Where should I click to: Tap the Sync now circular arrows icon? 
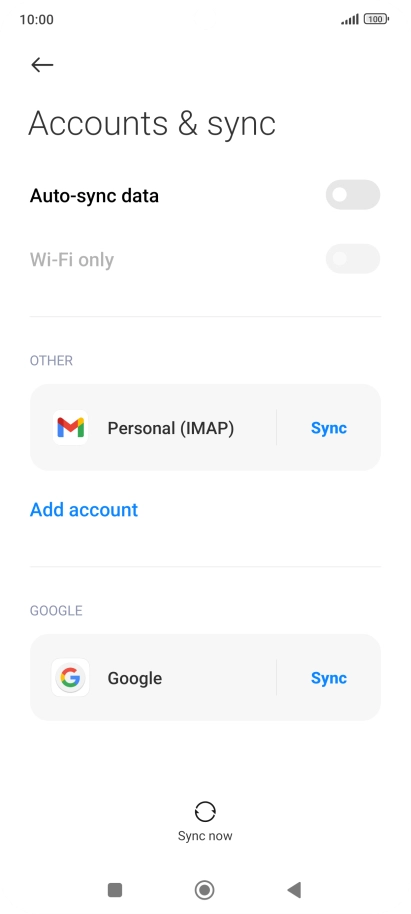tap(205, 811)
